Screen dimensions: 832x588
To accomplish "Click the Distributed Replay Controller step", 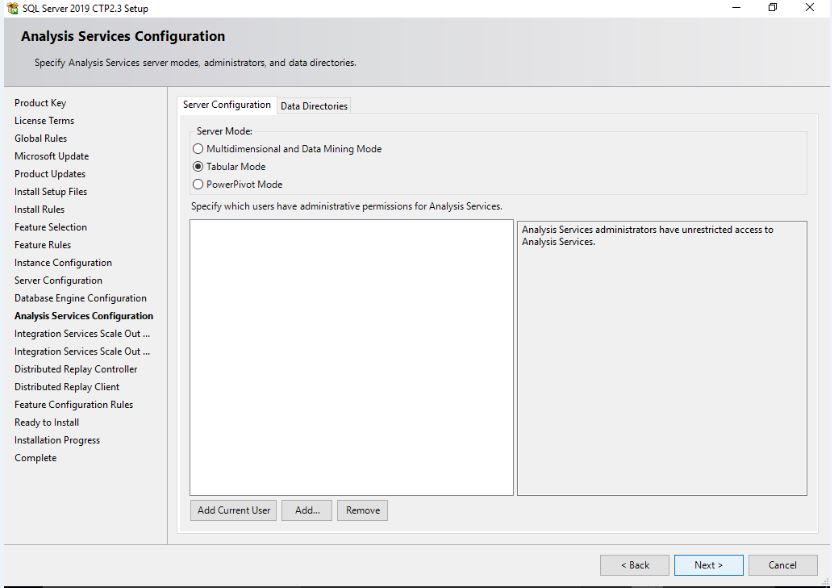I will pyautogui.click(x=76, y=369).
